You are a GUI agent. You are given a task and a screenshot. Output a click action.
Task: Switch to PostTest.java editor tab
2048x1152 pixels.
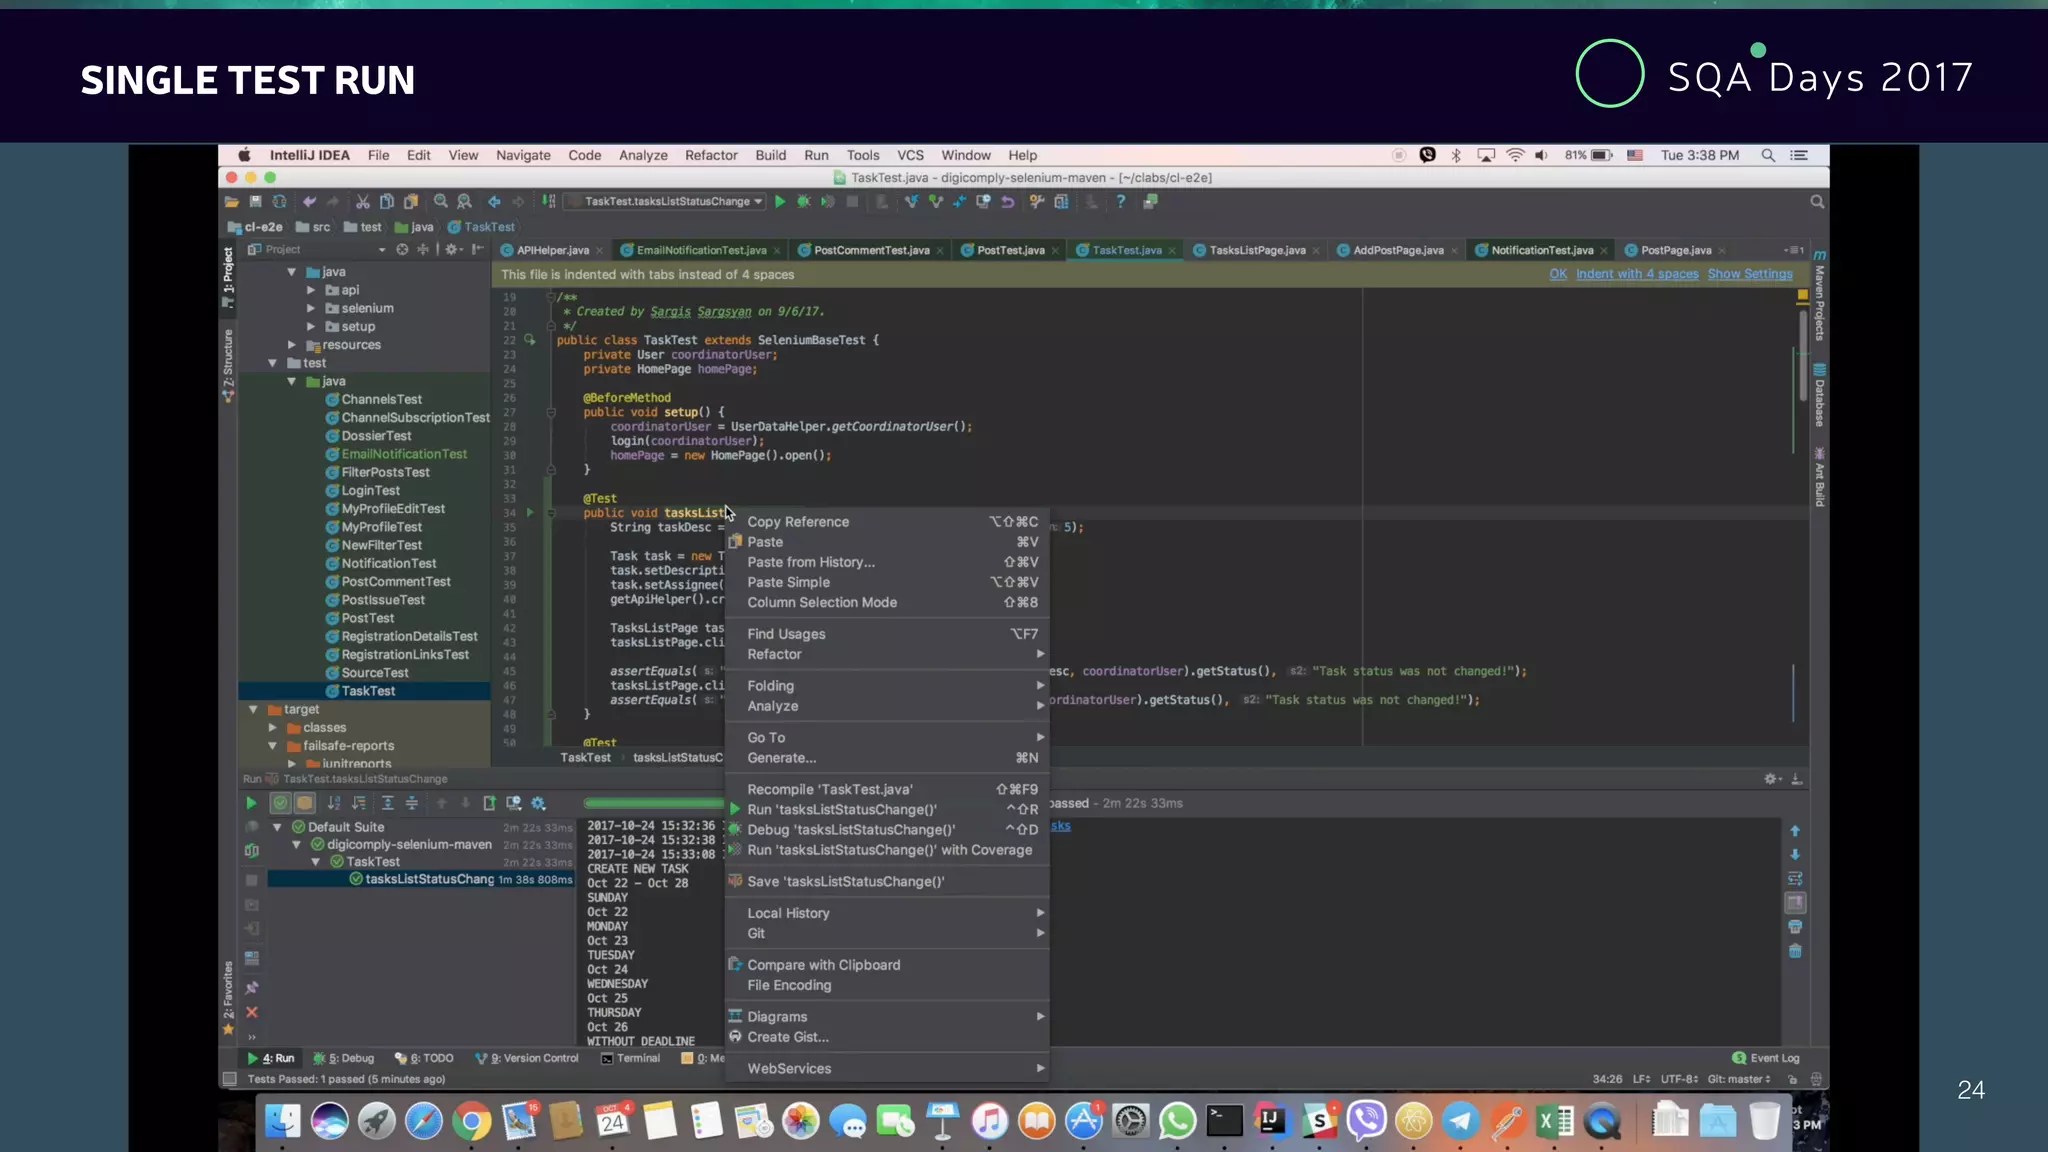(1010, 250)
